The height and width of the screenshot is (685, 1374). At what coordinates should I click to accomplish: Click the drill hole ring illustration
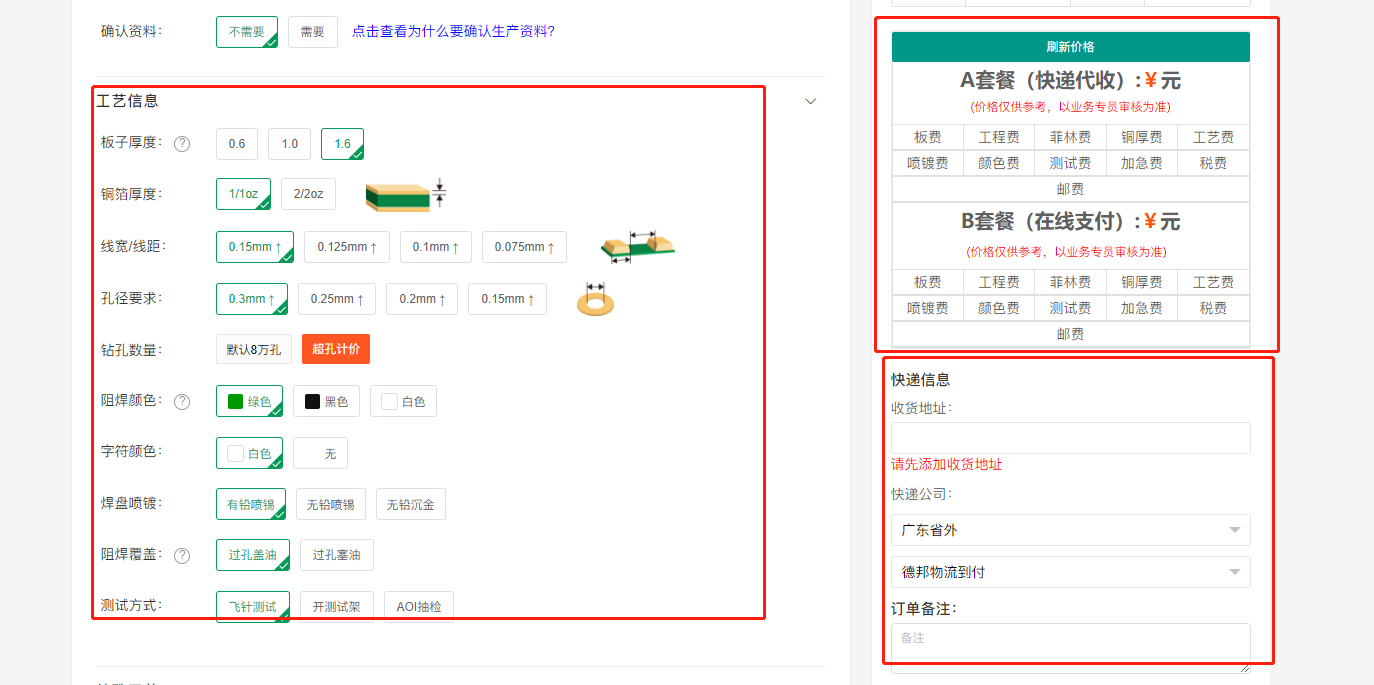coord(595,300)
